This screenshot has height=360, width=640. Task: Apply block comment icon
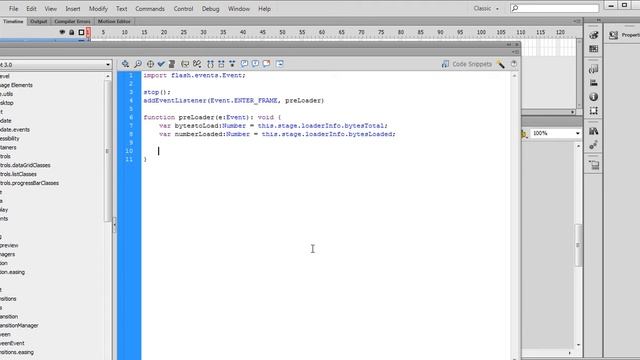244,64
